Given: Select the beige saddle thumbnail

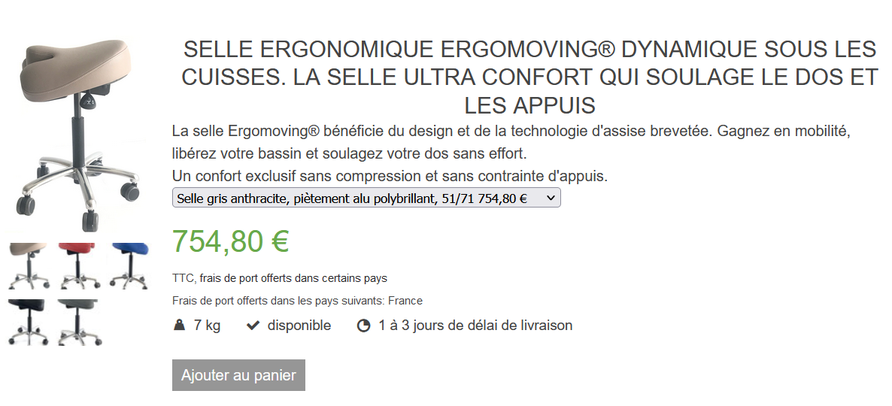Looking at the screenshot, I should (x=28, y=266).
